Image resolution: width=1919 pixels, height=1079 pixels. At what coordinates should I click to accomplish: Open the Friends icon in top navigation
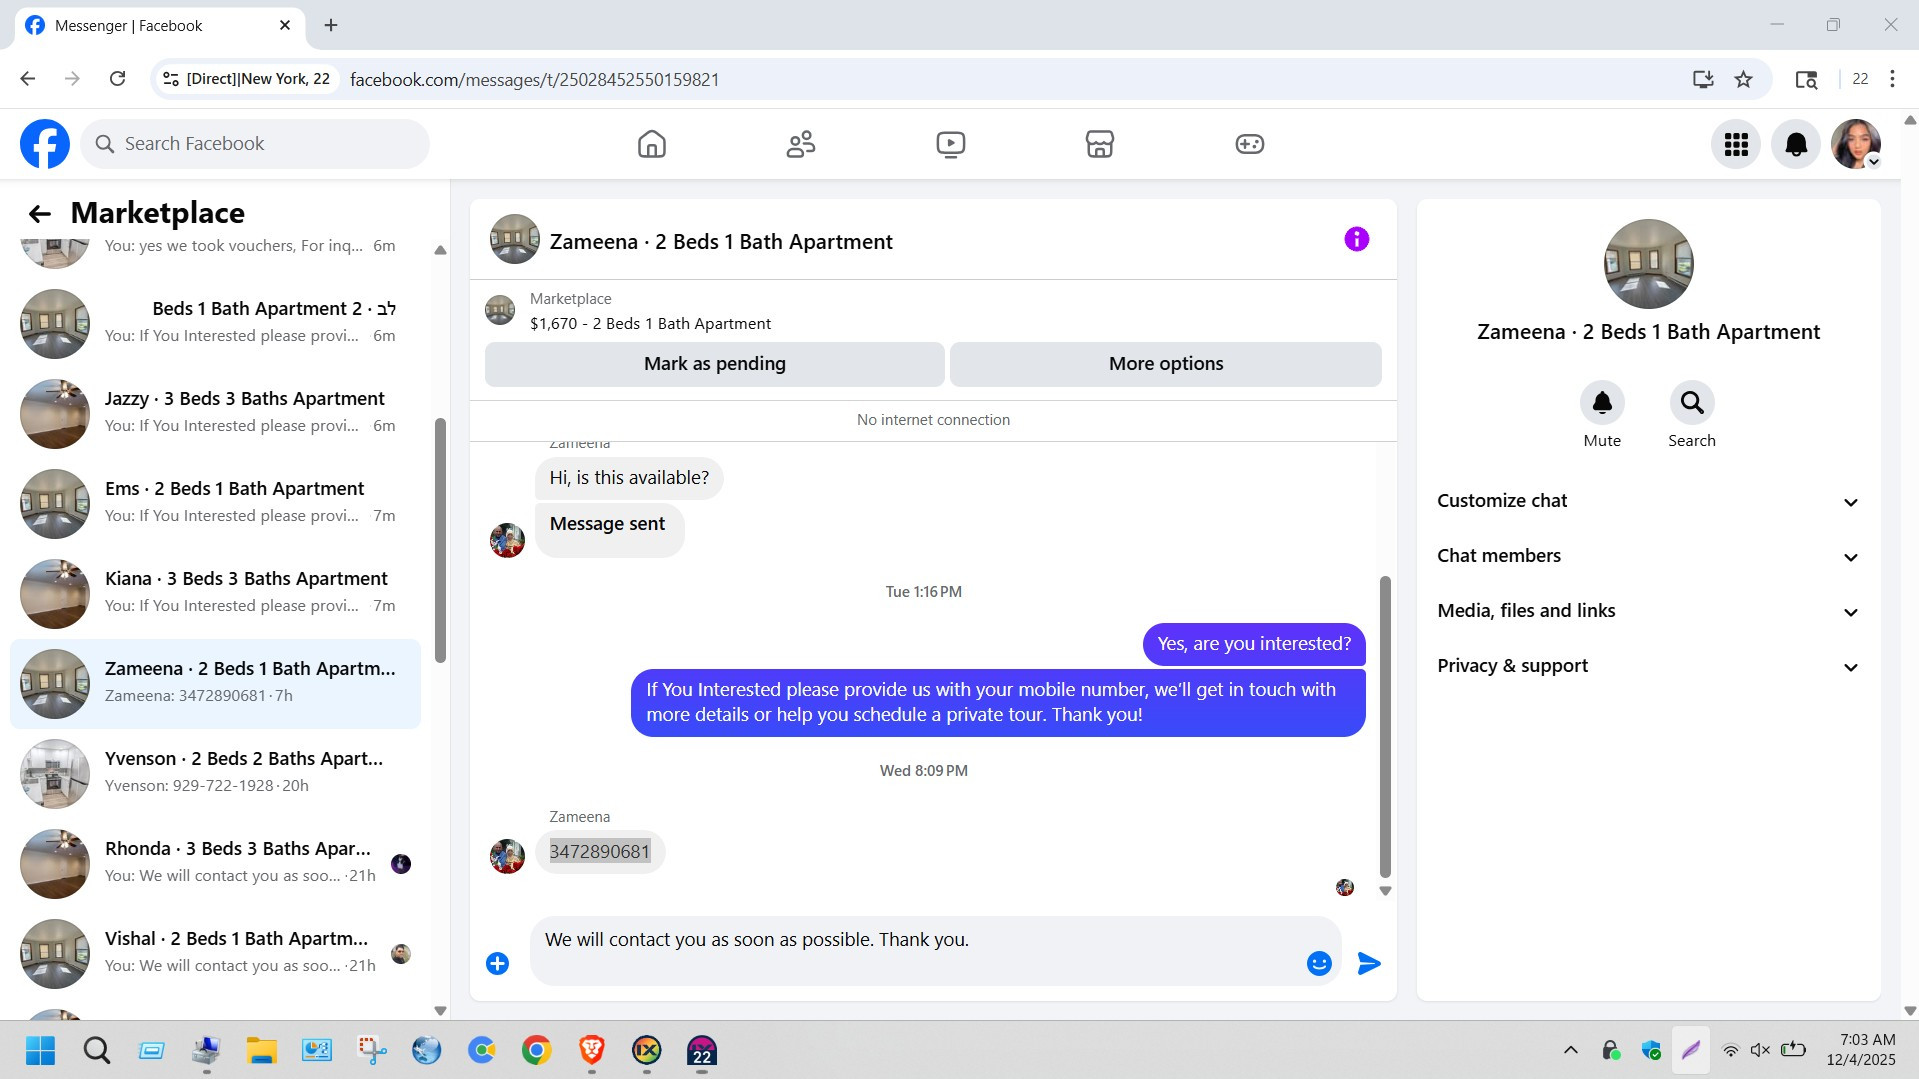click(x=801, y=144)
